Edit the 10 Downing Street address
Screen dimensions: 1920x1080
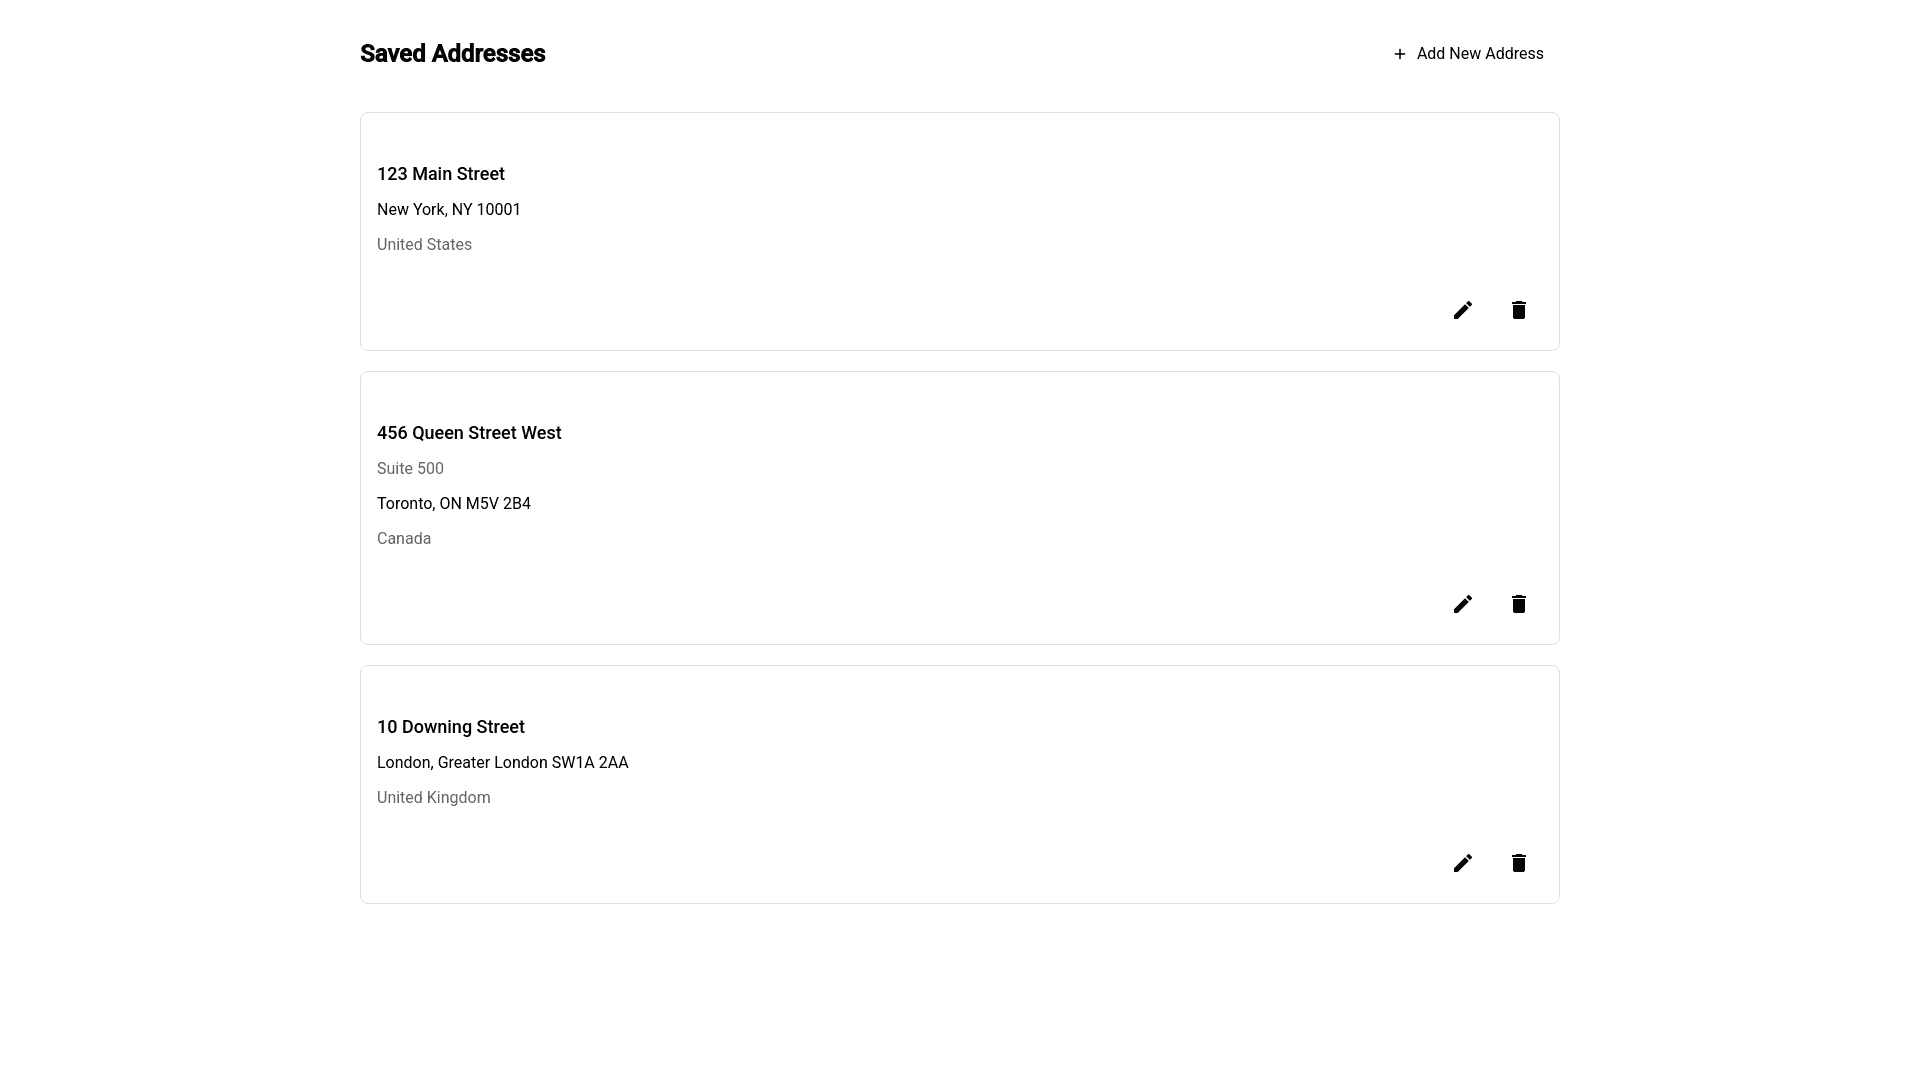click(x=1463, y=863)
